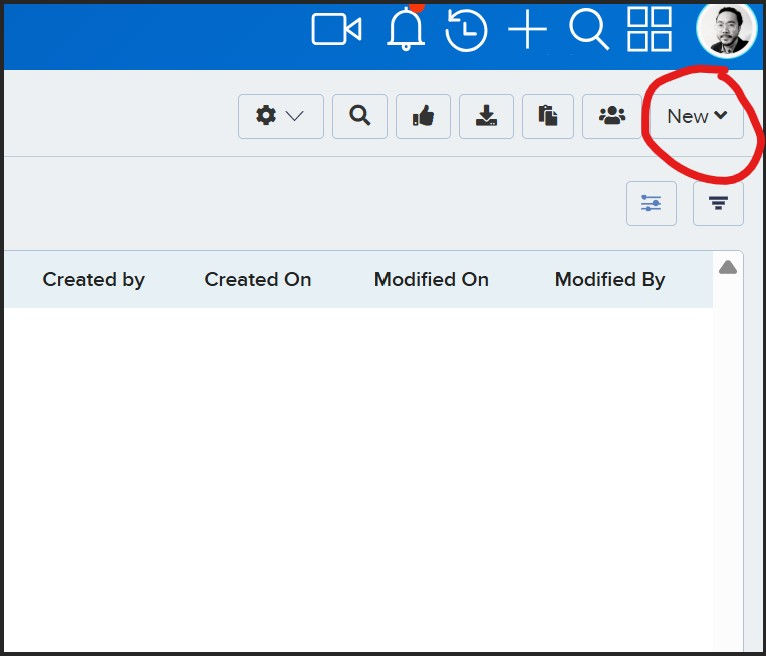
Task: Open the column settings sliders icon
Action: pyautogui.click(x=651, y=203)
